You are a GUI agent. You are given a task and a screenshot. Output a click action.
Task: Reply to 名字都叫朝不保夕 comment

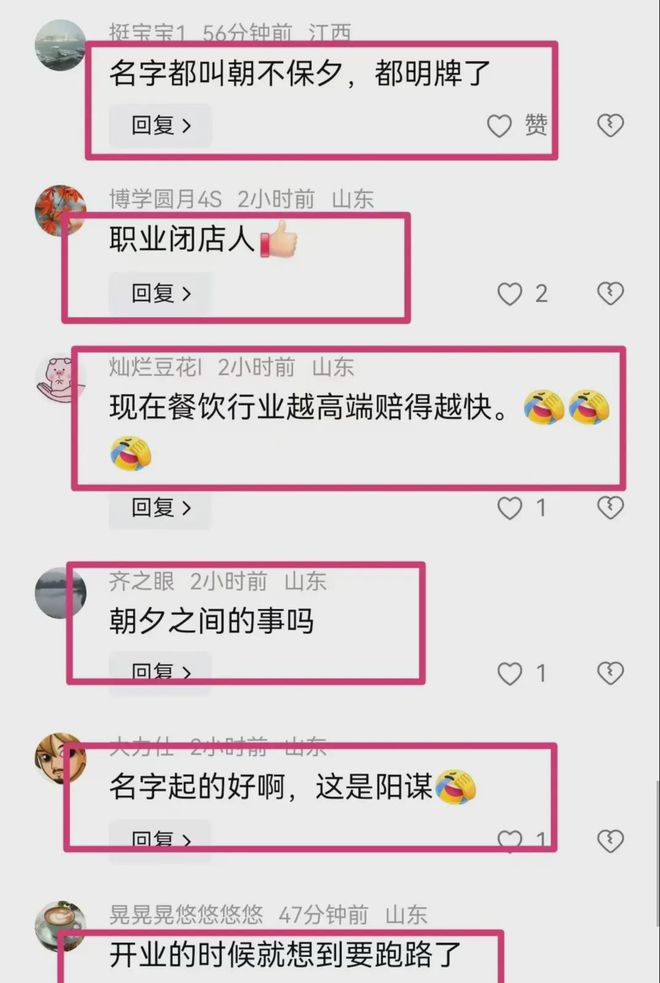pos(160,126)
